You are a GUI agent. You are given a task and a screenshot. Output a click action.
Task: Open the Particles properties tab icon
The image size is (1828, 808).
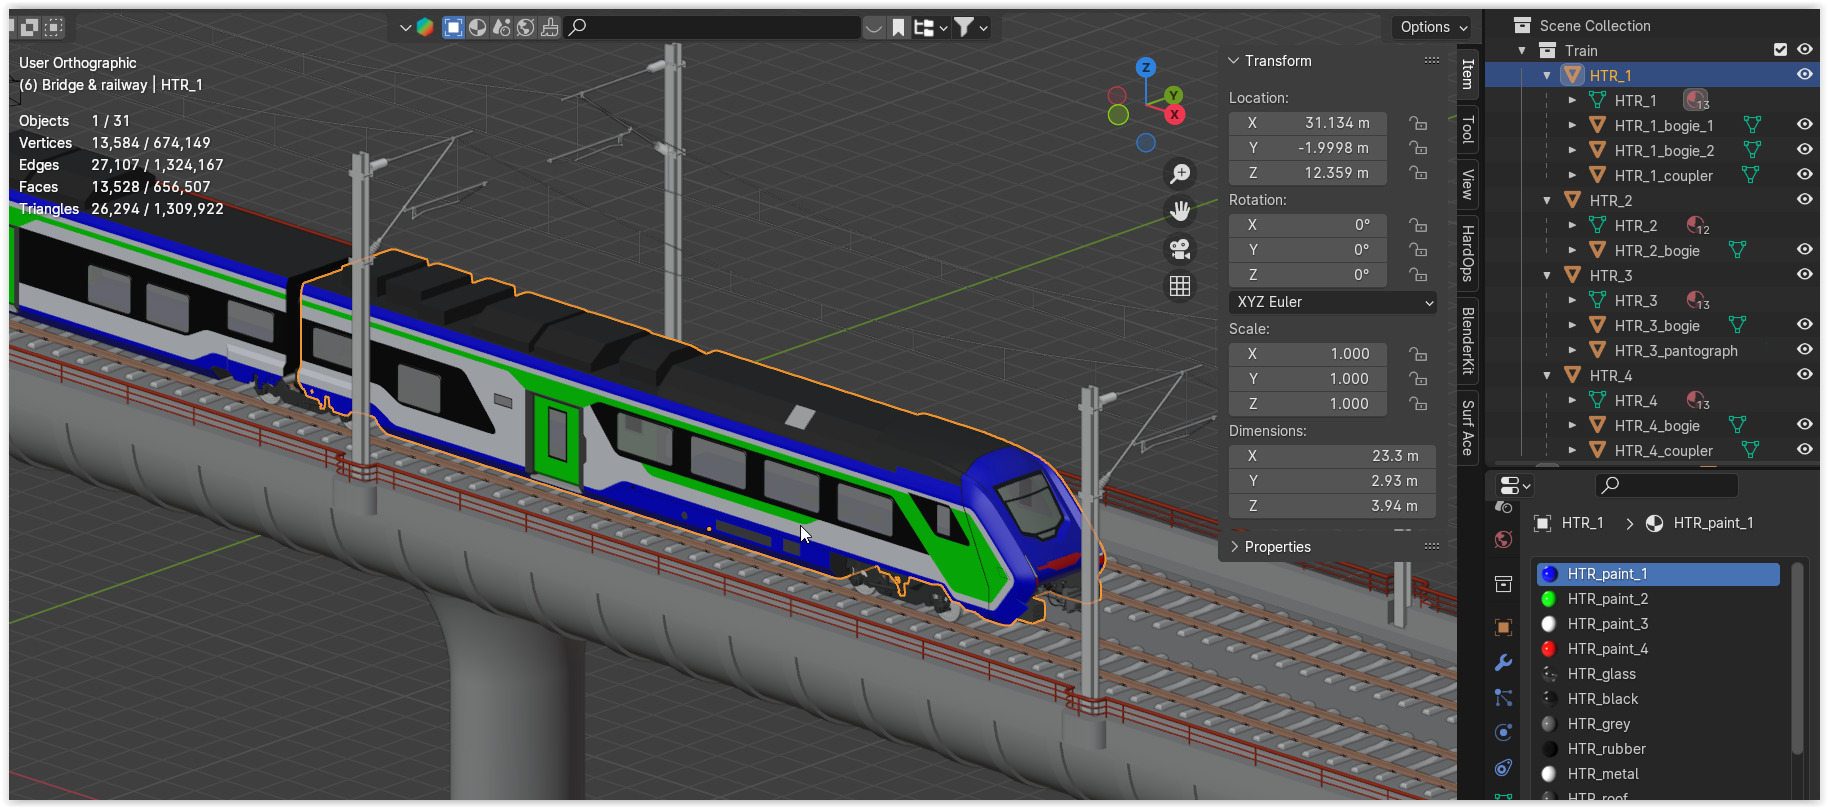pos(1503,697)
